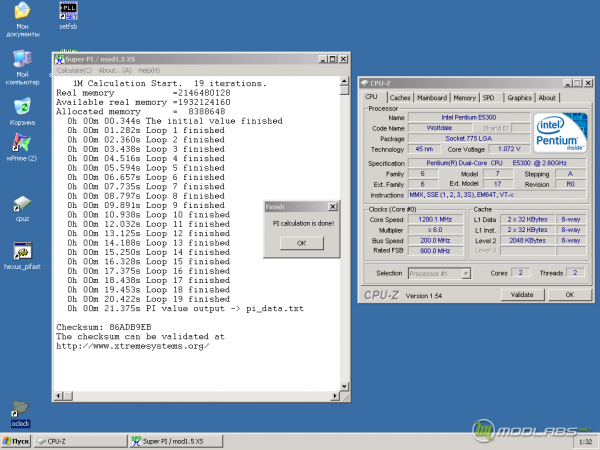The width and height of the screenshot is (600, 450).
Task: Click the OK button in CPU-Z
Action: click(x=569, y=295)
